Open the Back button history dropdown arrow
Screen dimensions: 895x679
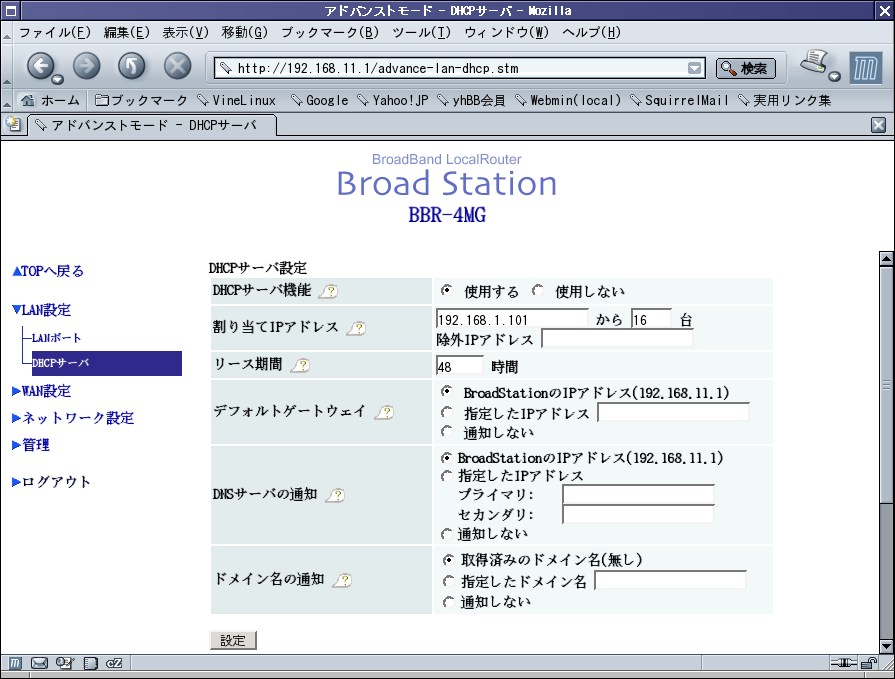tap(58, 79)
